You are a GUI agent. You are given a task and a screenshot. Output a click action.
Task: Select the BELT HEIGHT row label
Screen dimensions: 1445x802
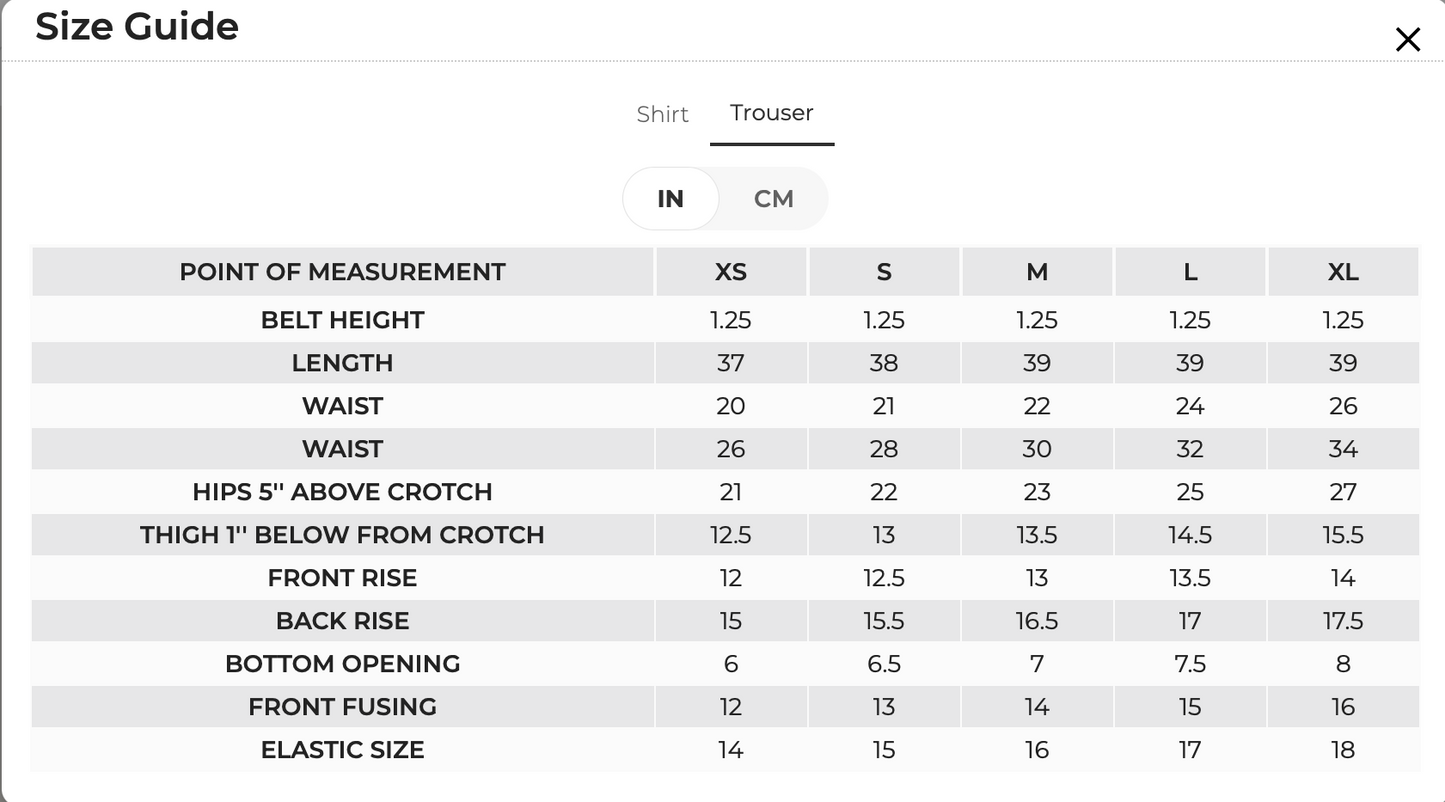343,320
